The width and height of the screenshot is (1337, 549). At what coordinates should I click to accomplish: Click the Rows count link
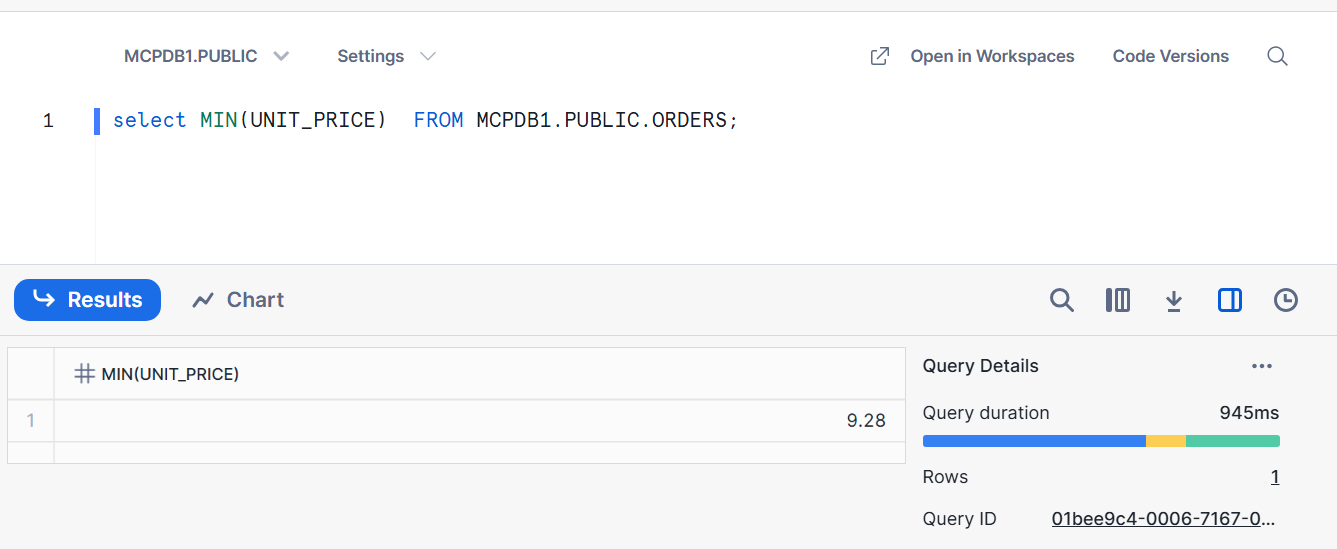click(x=1275, y=477)
